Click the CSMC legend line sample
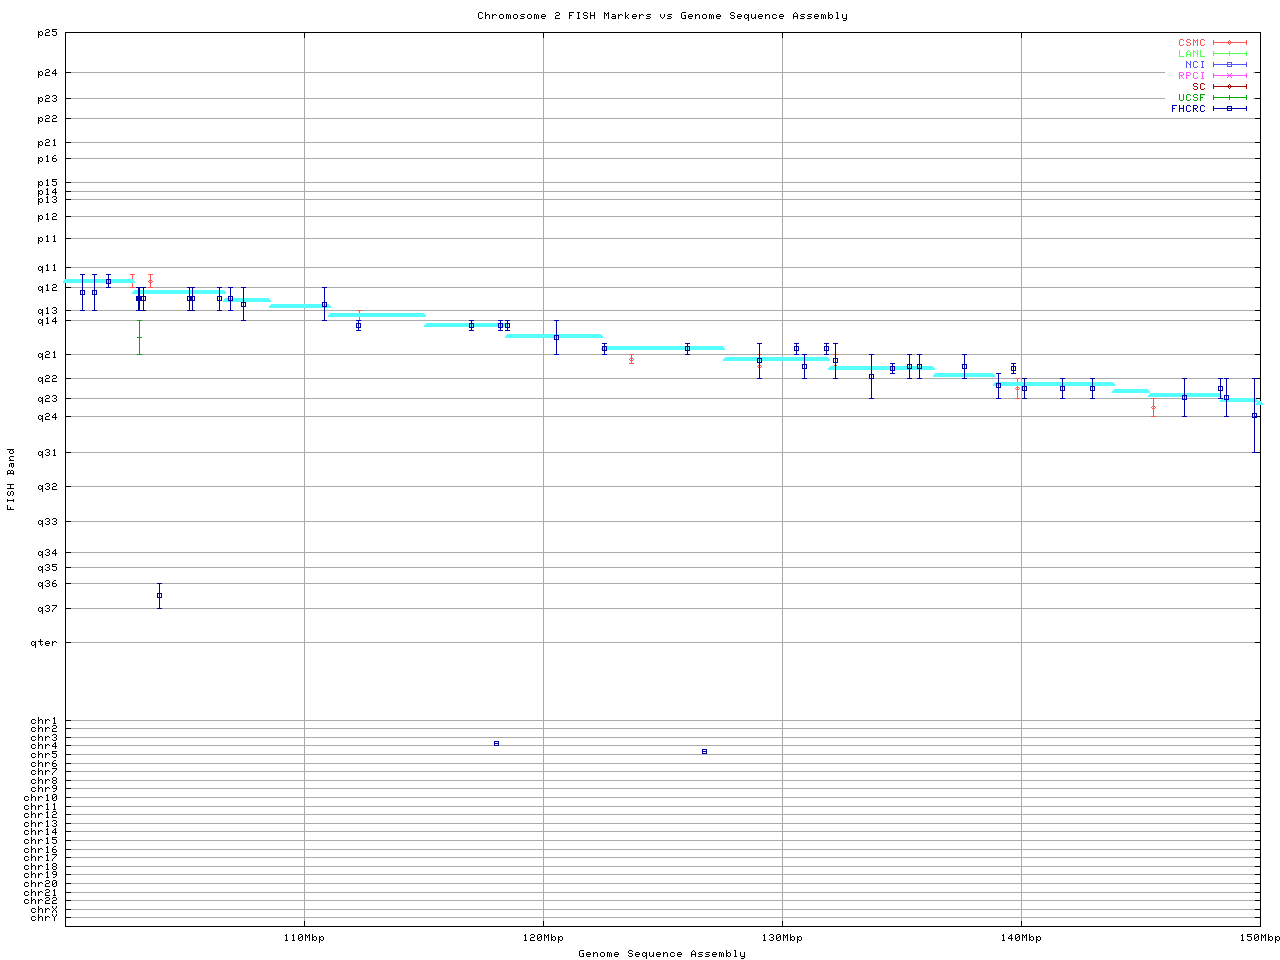Screen dimensions: 1280x960 [1229, 43]
